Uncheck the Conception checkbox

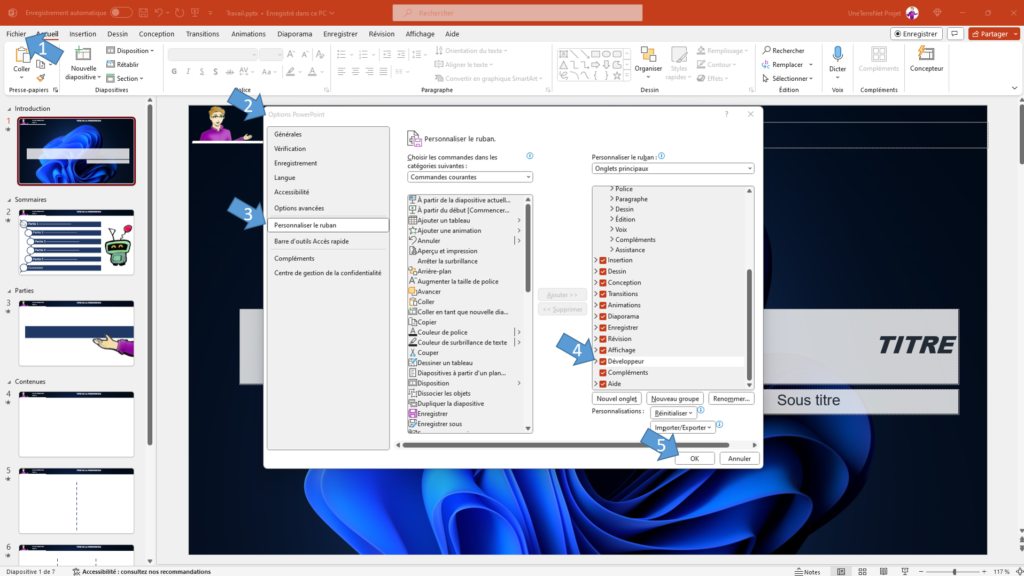603,283
